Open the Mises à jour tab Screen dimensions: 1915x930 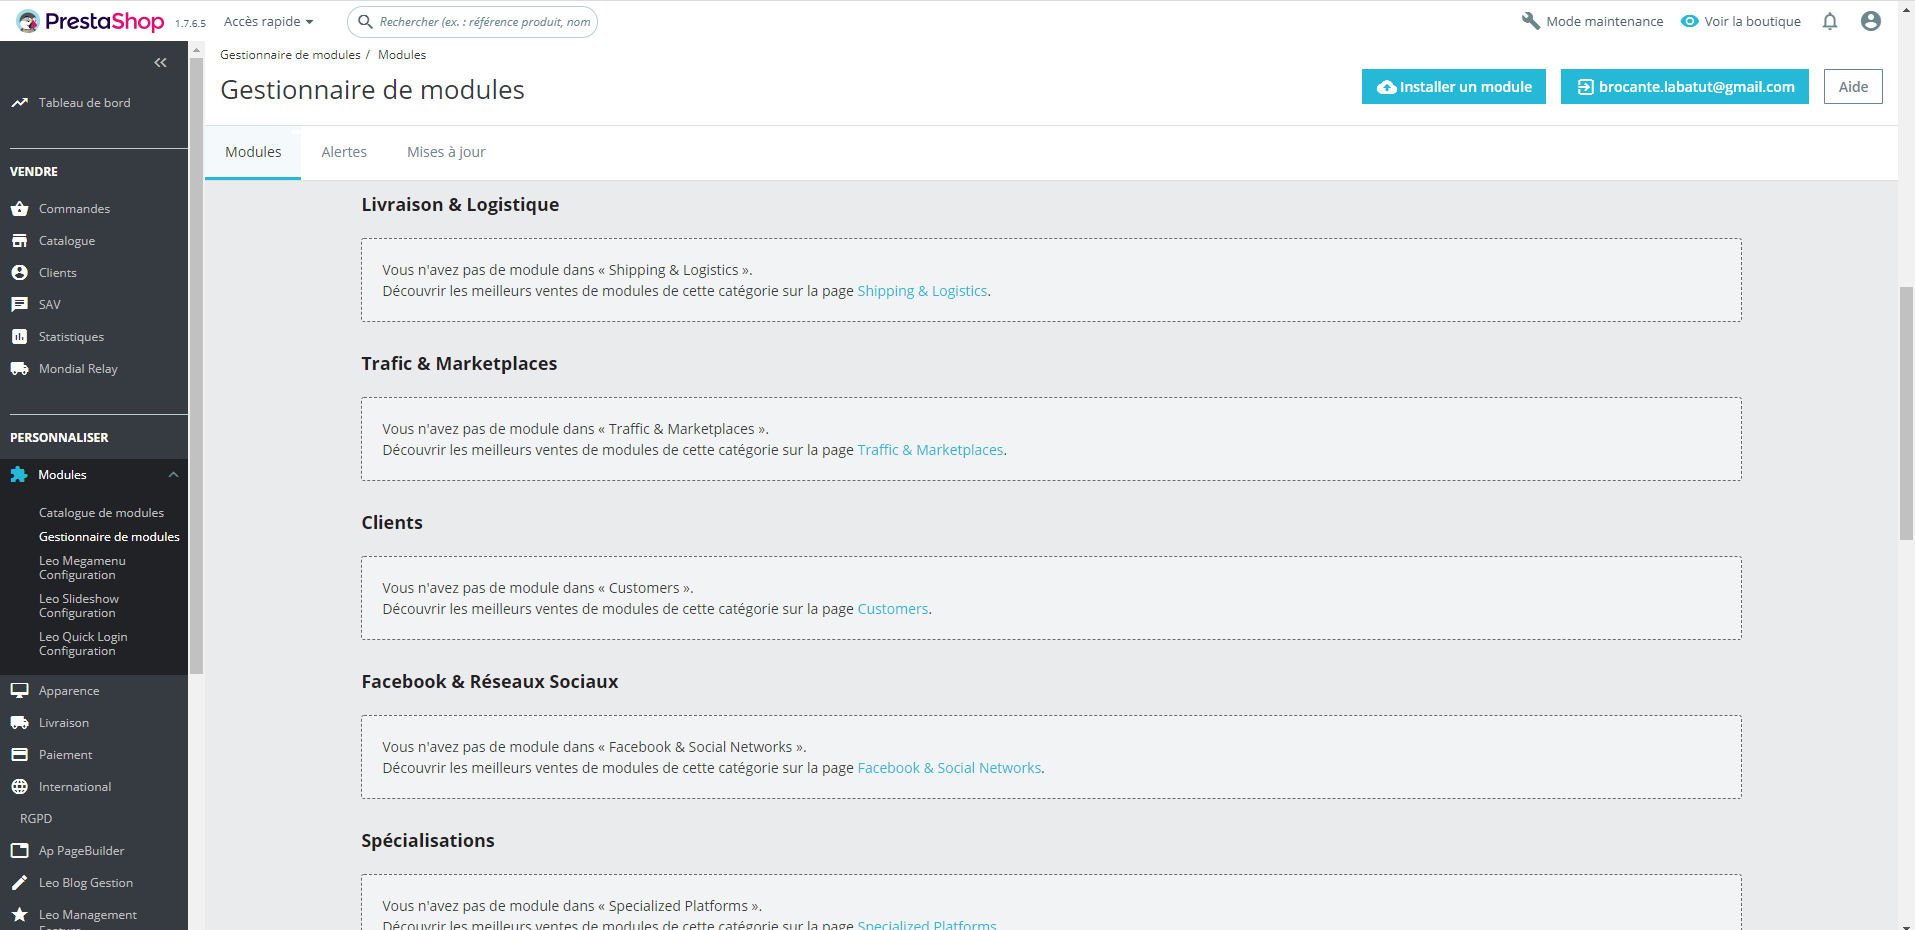(x=446, y=152)
